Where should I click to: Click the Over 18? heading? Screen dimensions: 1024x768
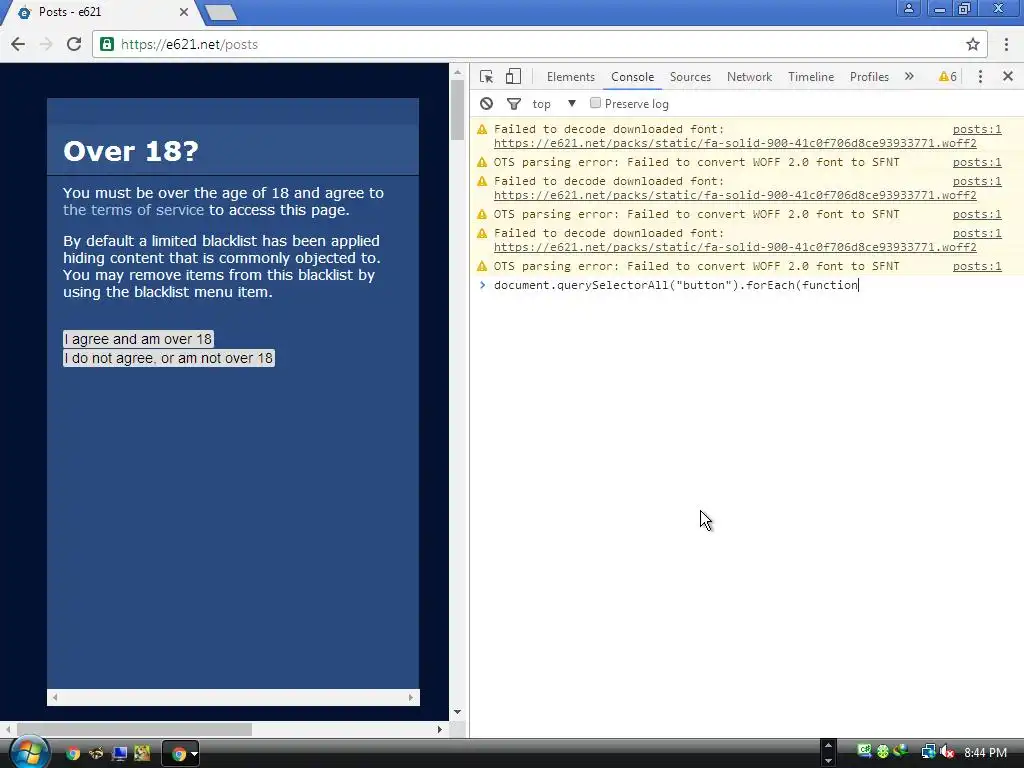[131, 151]
